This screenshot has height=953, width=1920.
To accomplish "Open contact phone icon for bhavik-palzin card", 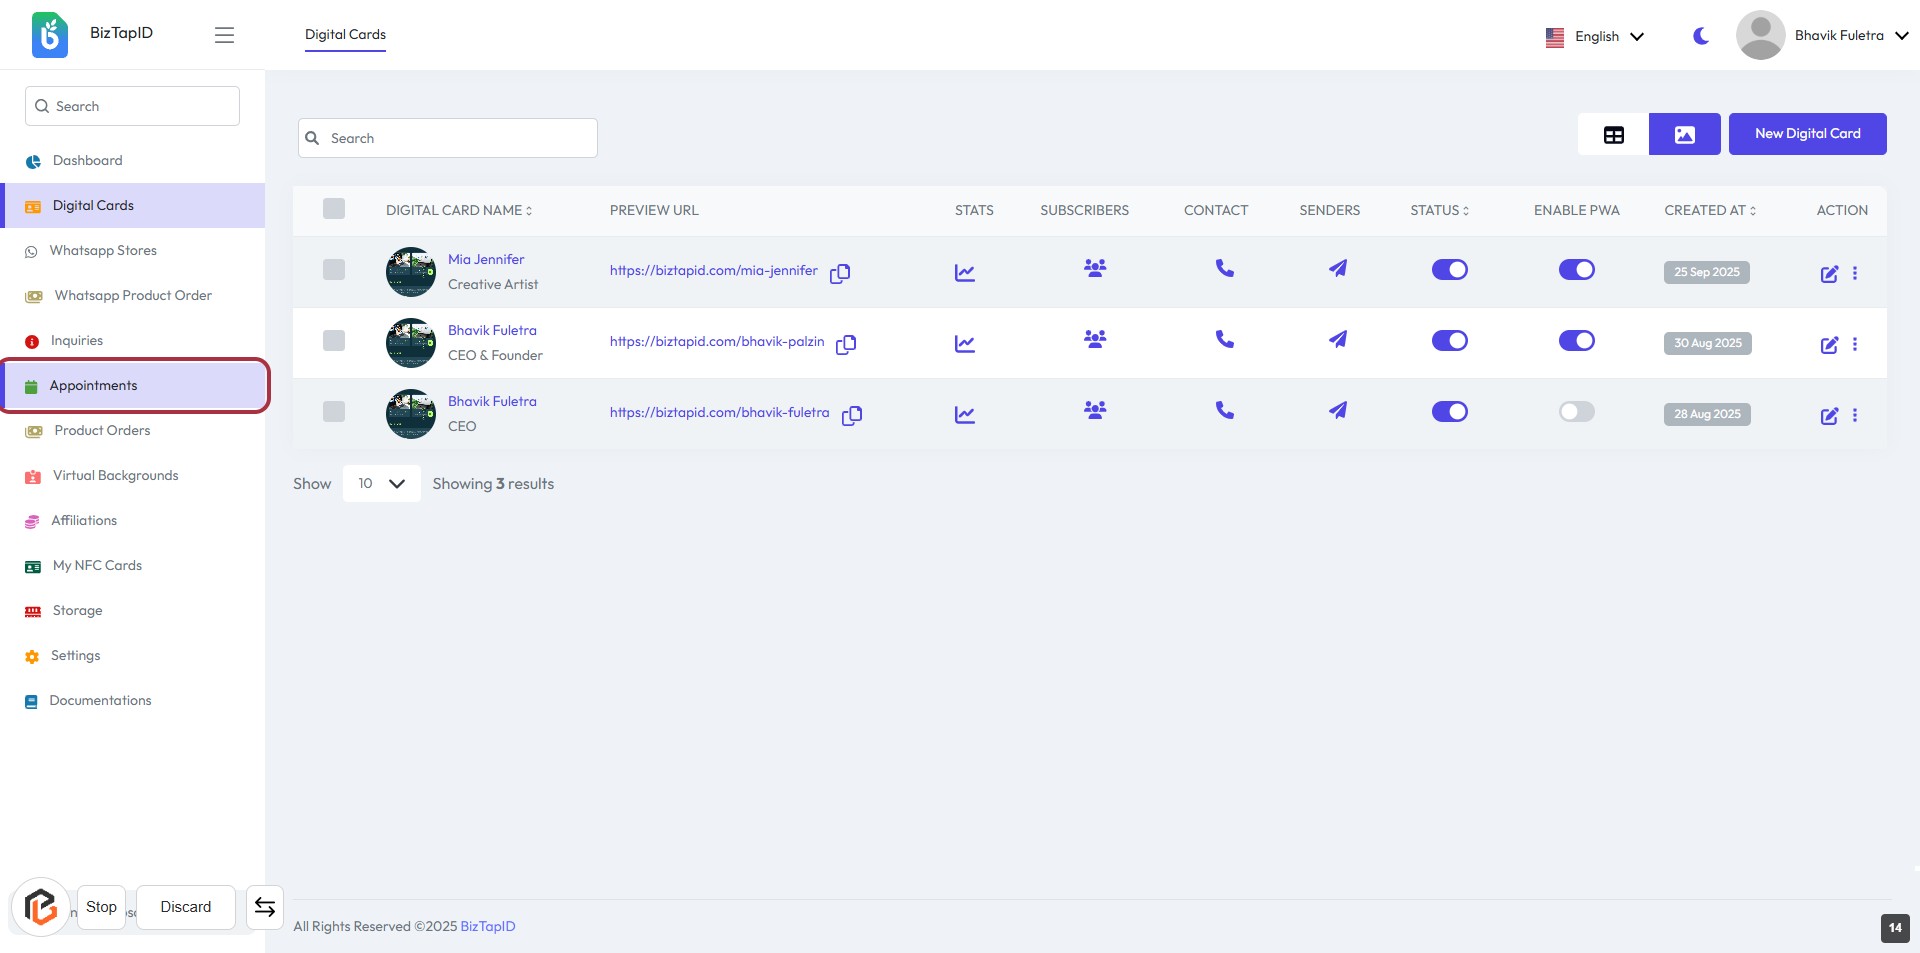I will (x=1224, y=339).
